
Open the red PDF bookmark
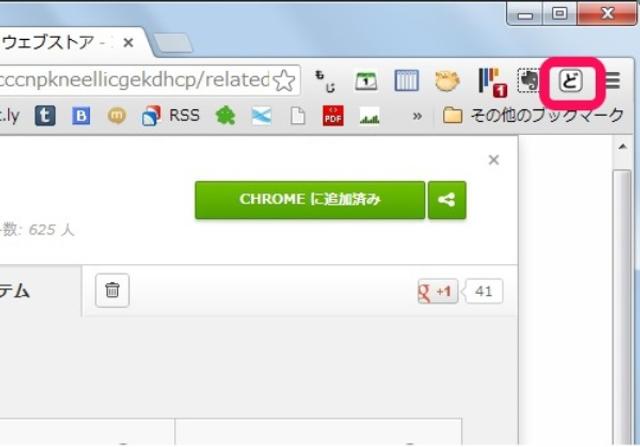(333, 116)
